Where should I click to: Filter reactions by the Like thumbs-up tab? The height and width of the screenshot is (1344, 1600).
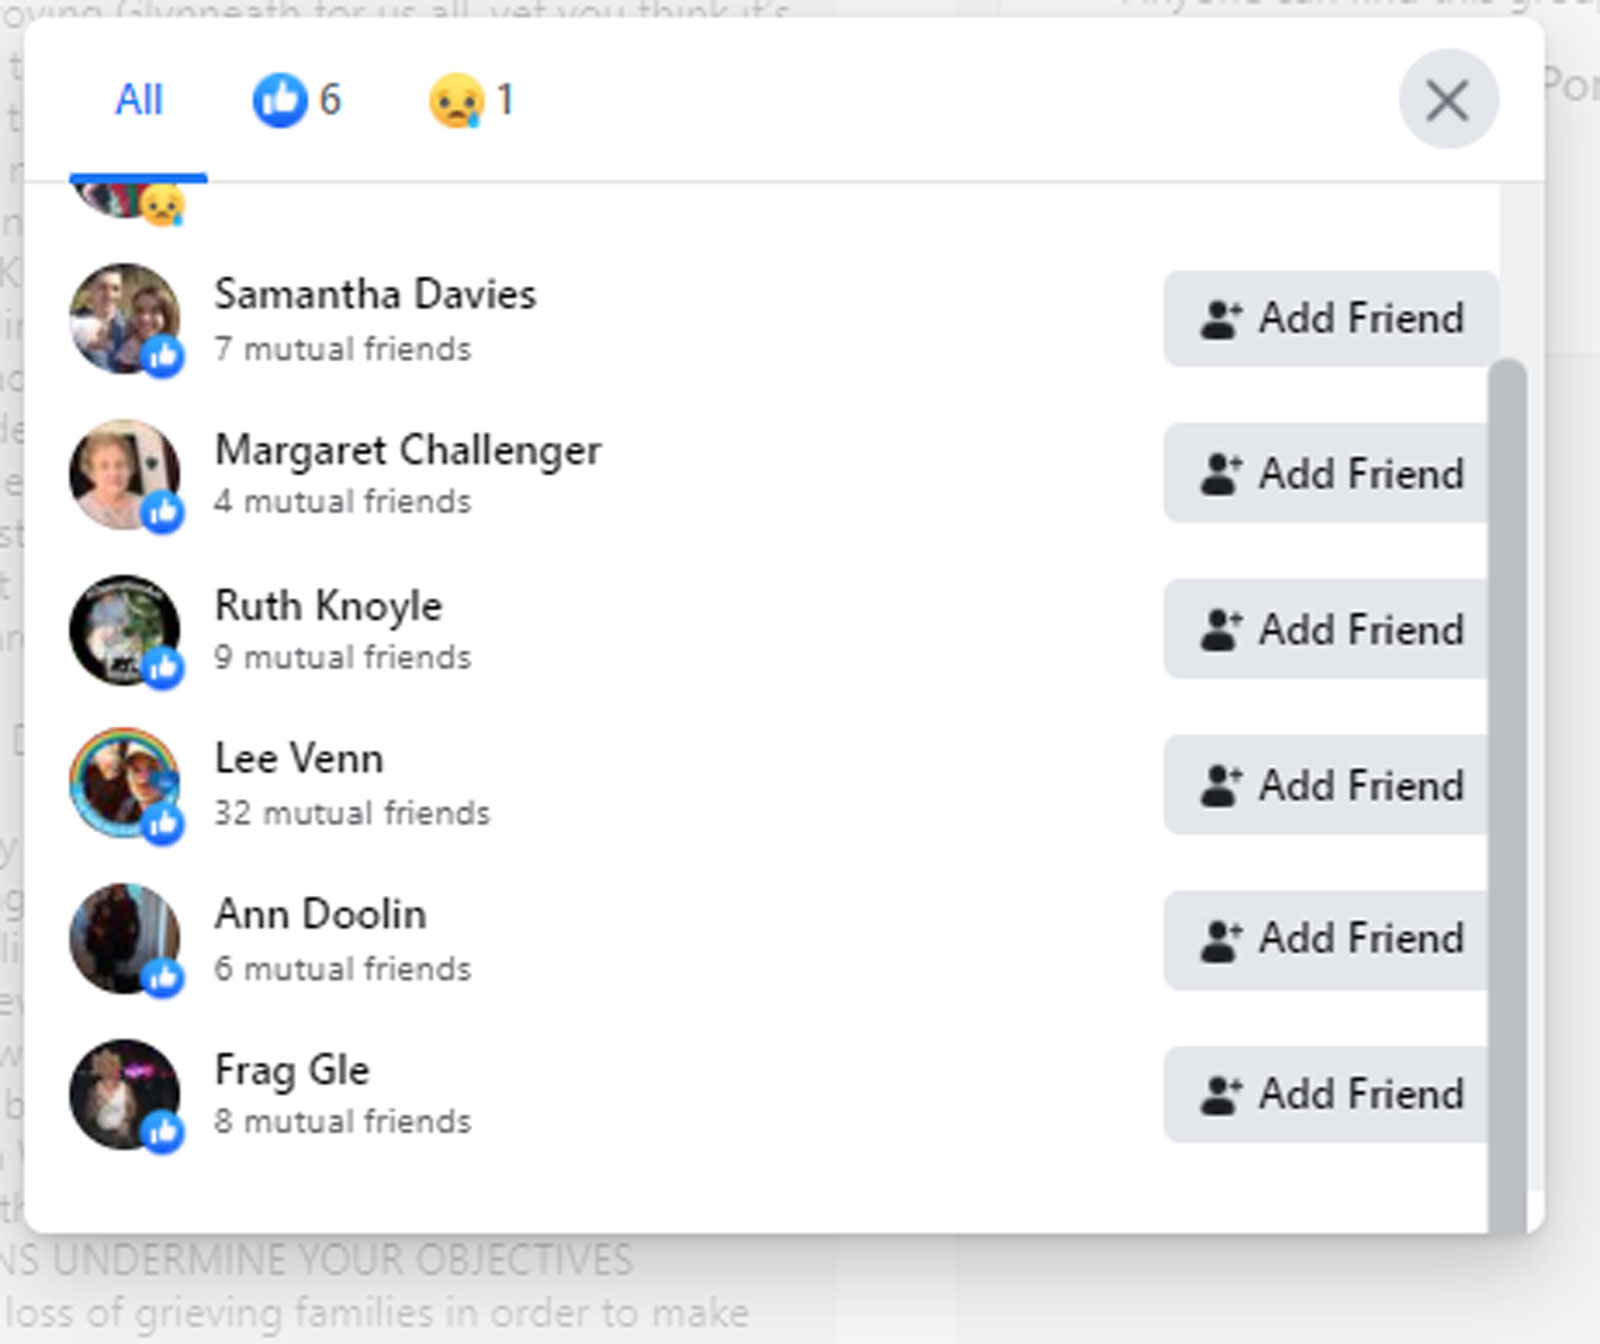coord(296,100)
